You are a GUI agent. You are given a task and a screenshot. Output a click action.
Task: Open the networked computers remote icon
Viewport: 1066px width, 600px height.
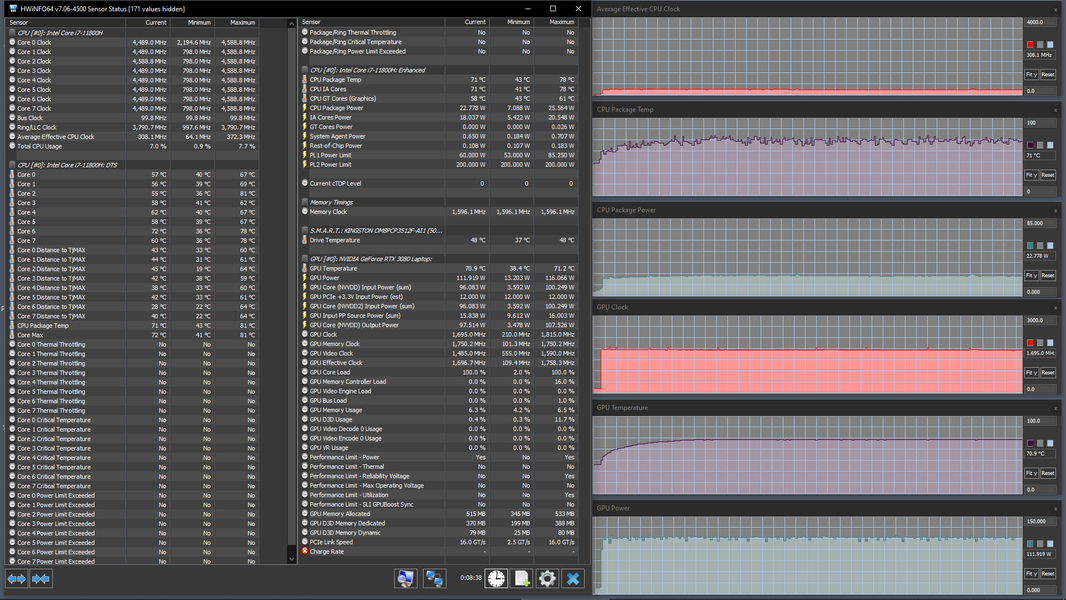pyautogui.click(x=434, y=578)
